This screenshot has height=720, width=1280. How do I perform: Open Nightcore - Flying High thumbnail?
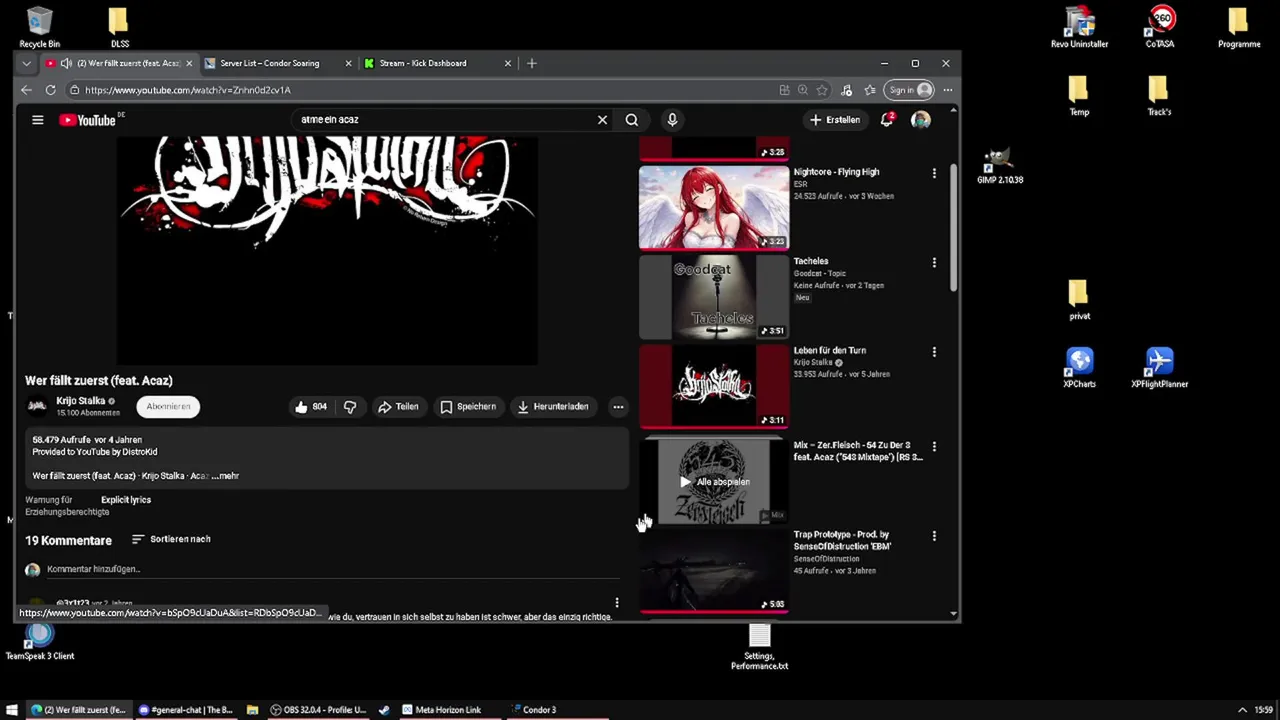tap(714, 208)
